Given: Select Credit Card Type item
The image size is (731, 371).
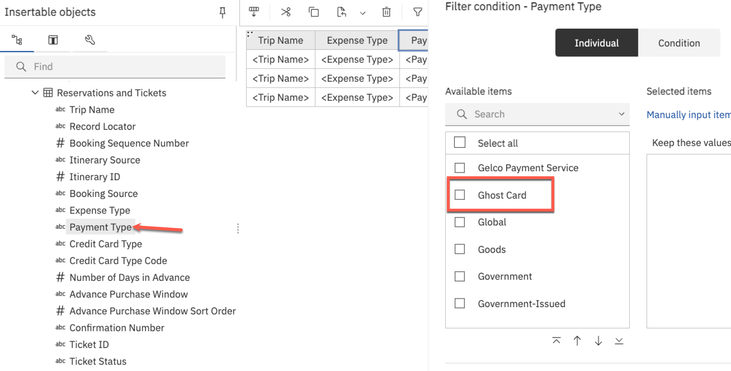Looking at the screenshot, I should point(106,244).
